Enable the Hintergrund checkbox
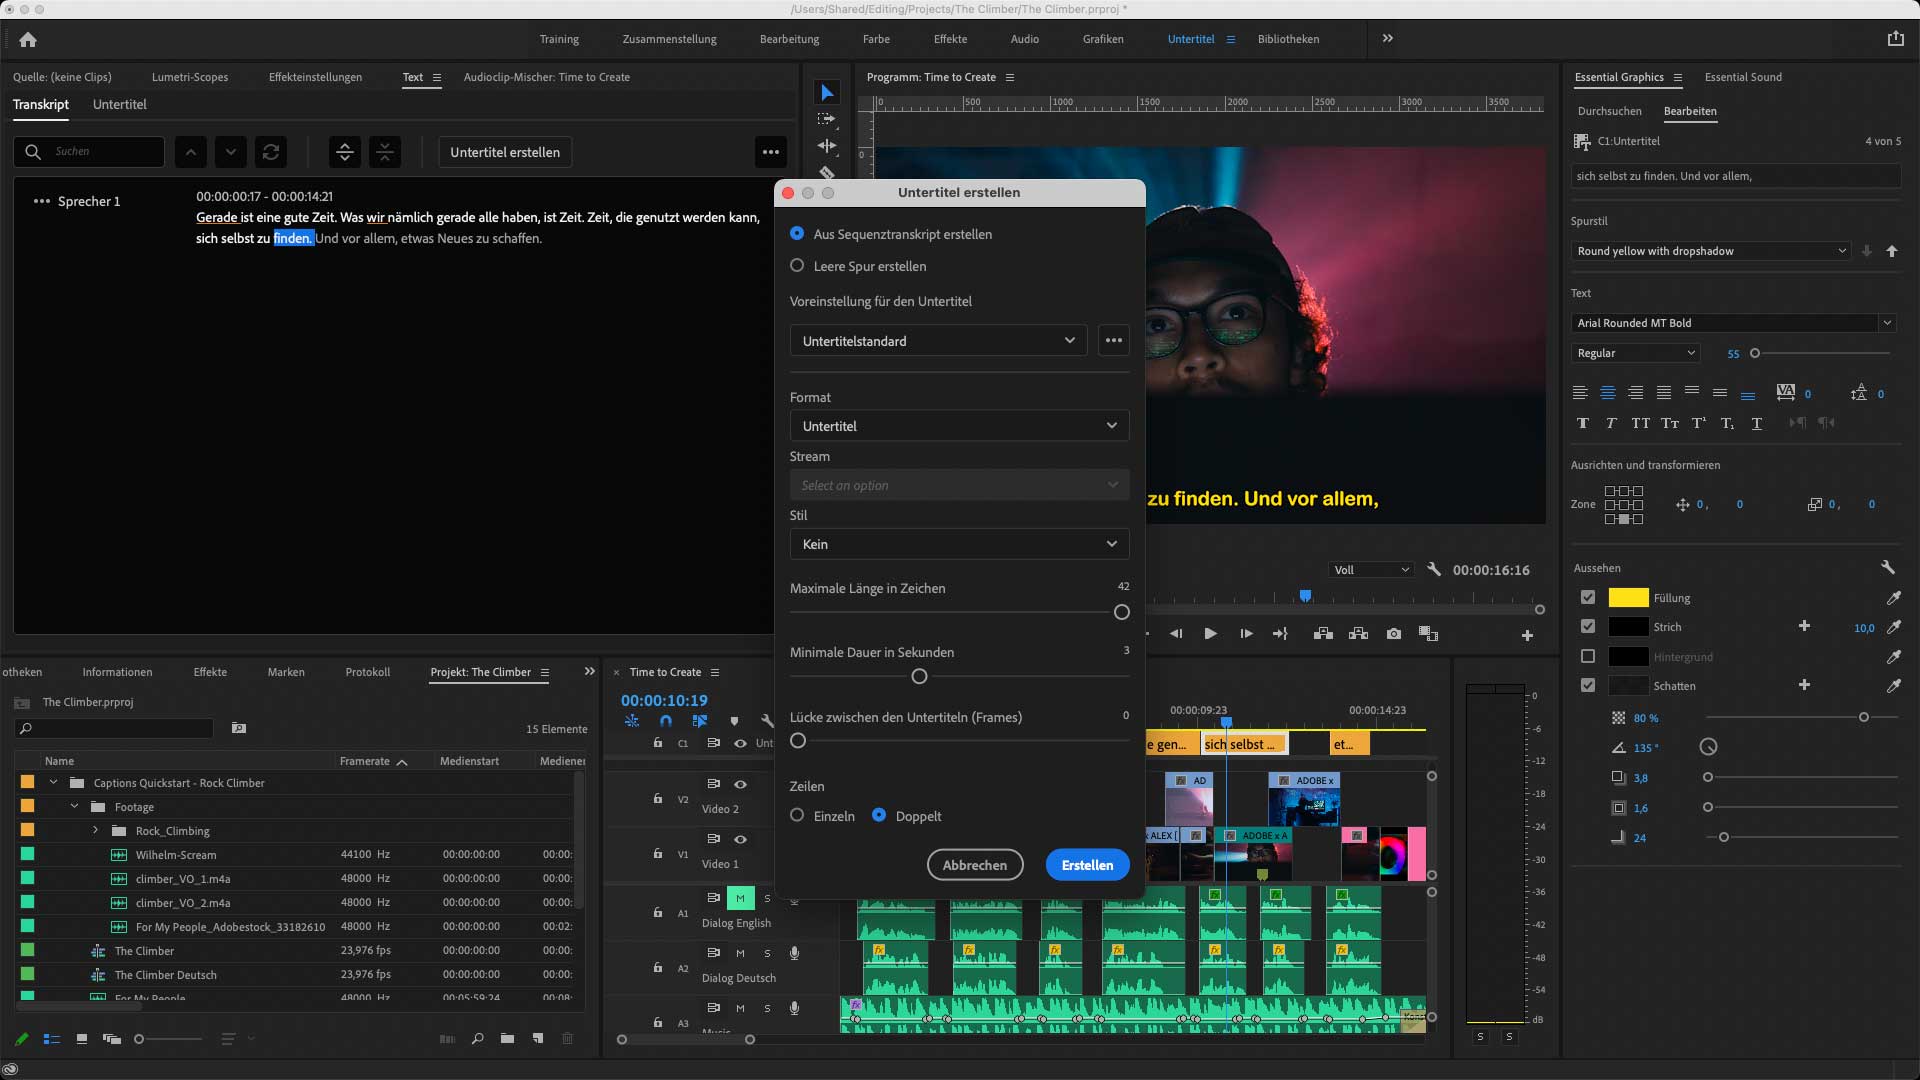This screenshot has width=1920, height=1080. click(1588, 657)
